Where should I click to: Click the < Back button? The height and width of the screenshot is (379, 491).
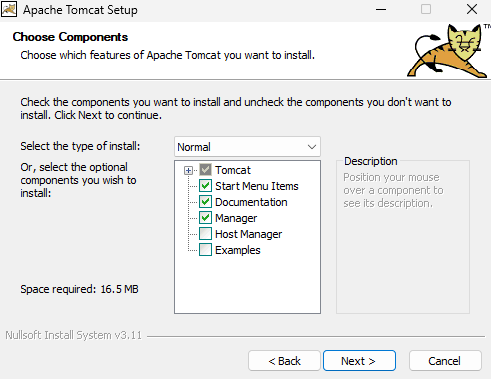pyautogui.click(x=284, y=361)
